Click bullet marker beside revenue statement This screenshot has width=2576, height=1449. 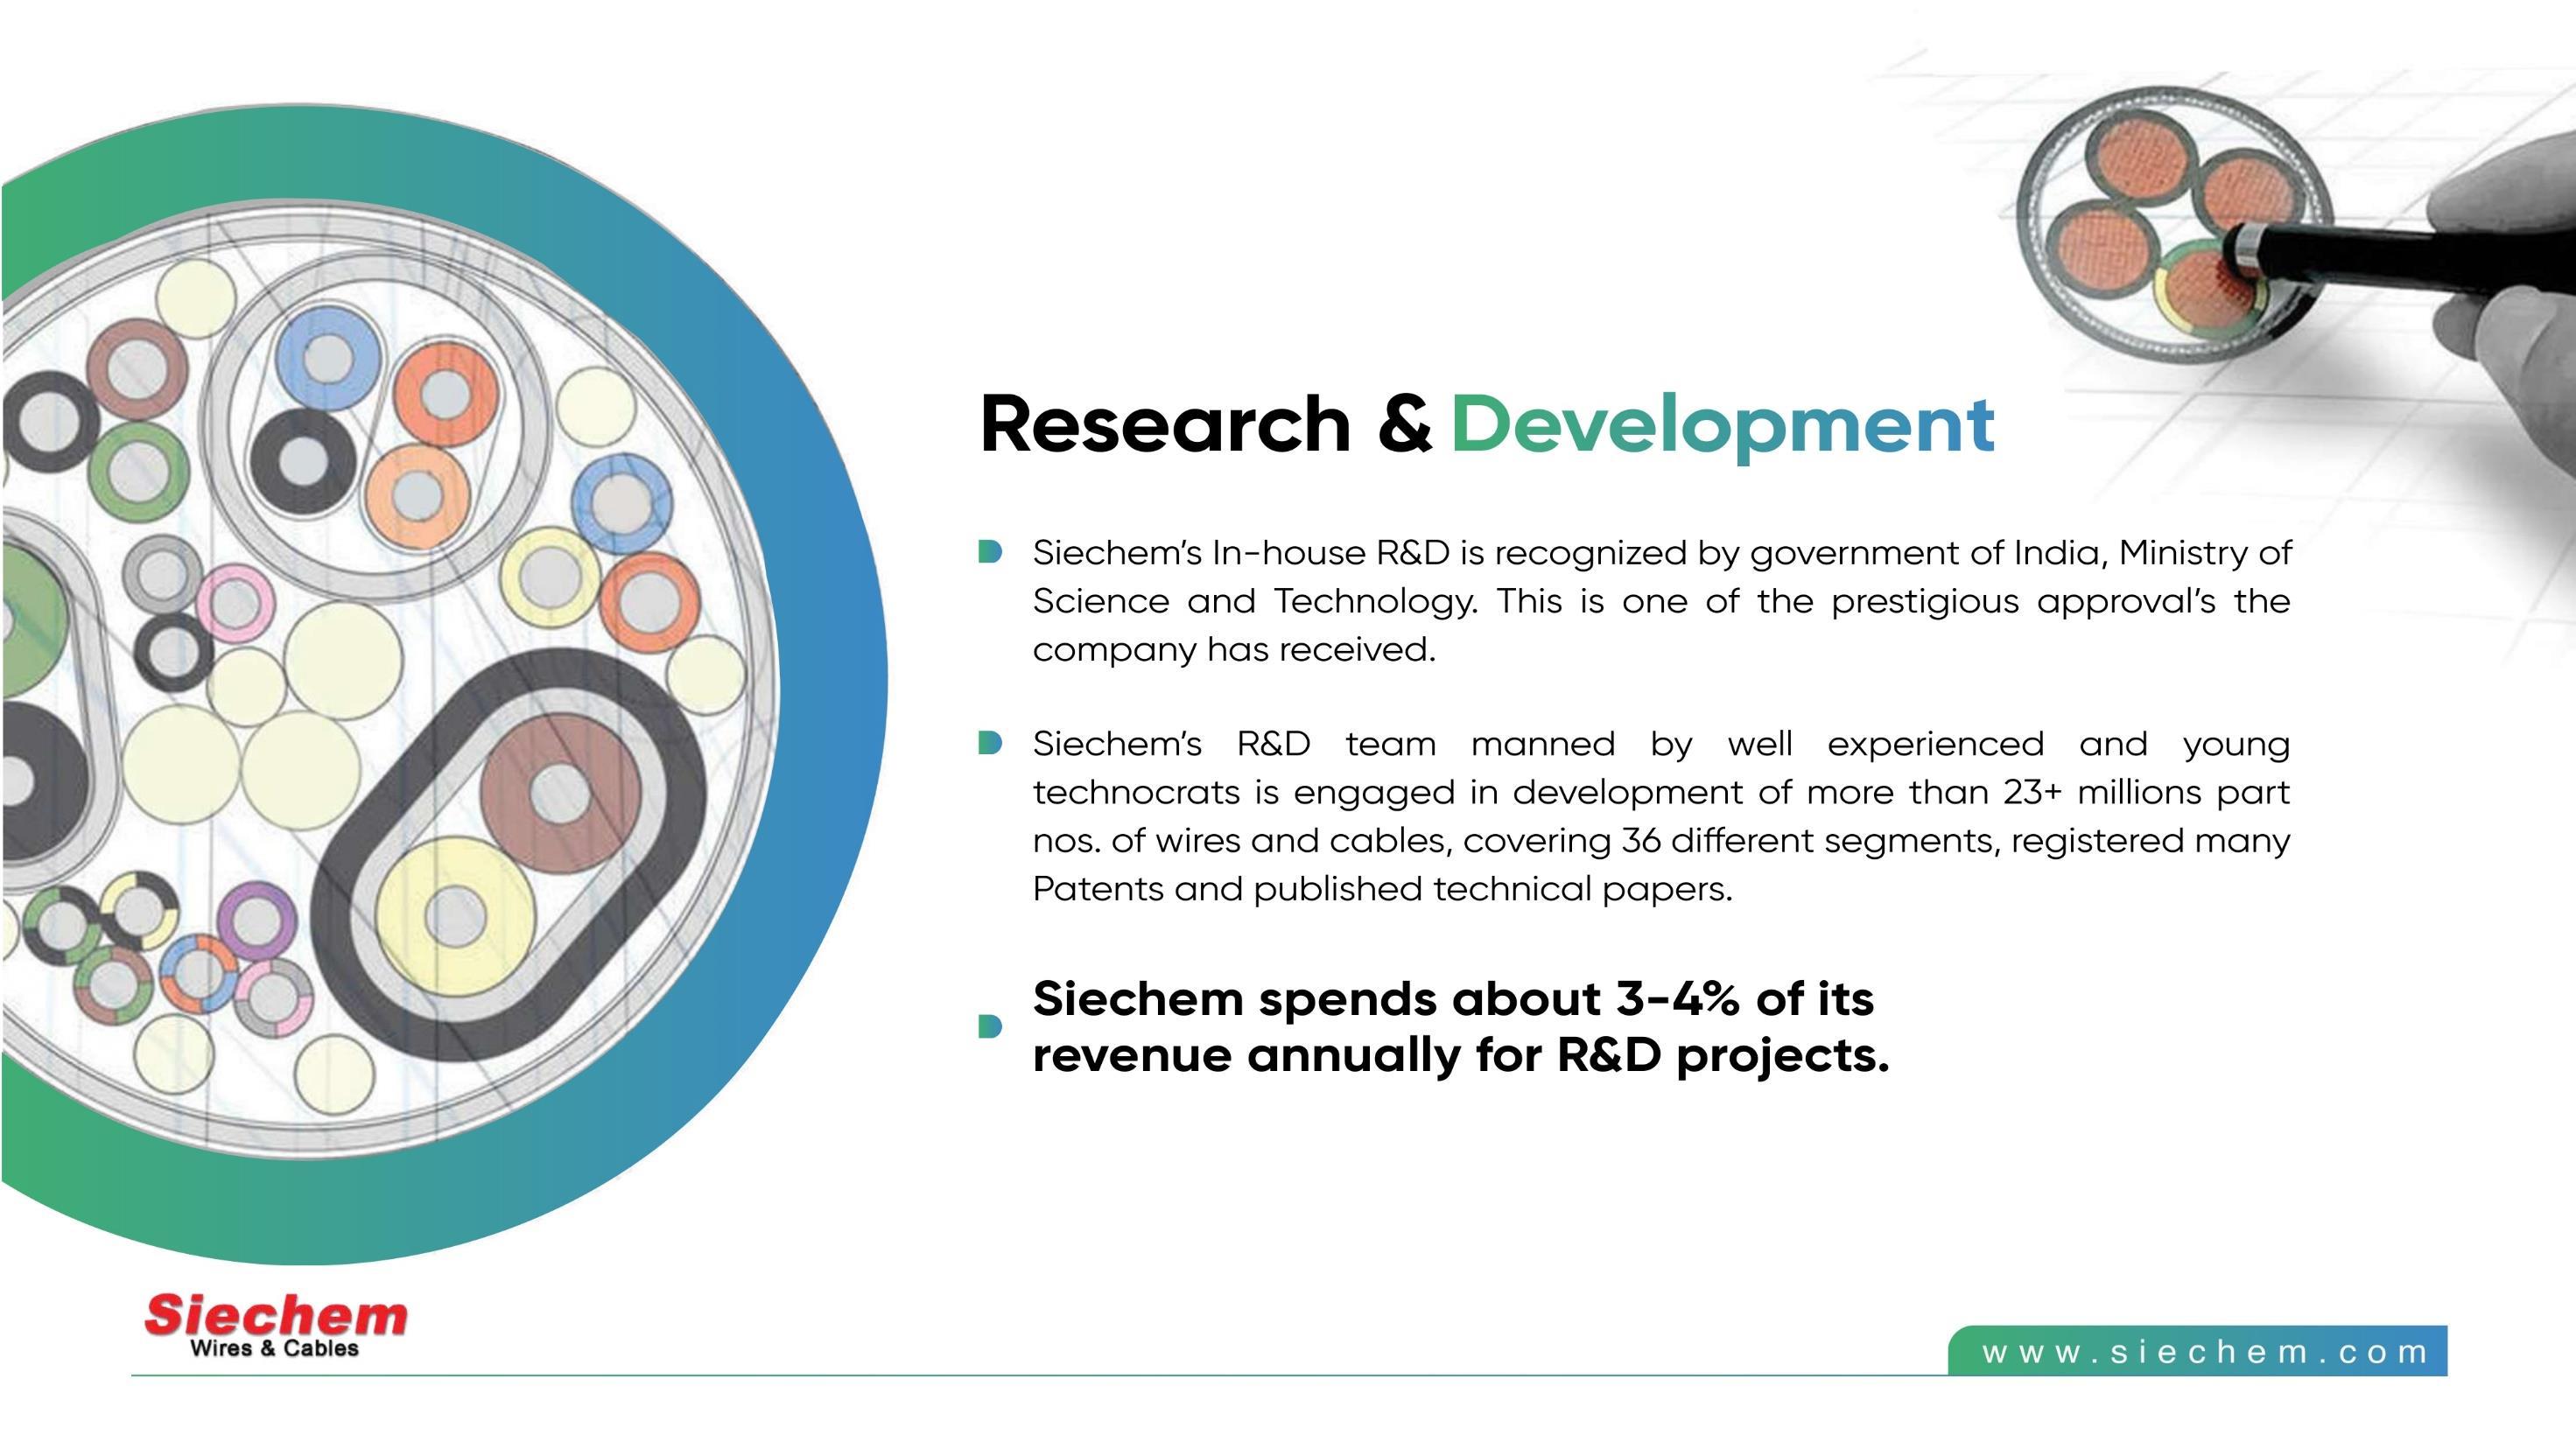[x=990, y=1026]
